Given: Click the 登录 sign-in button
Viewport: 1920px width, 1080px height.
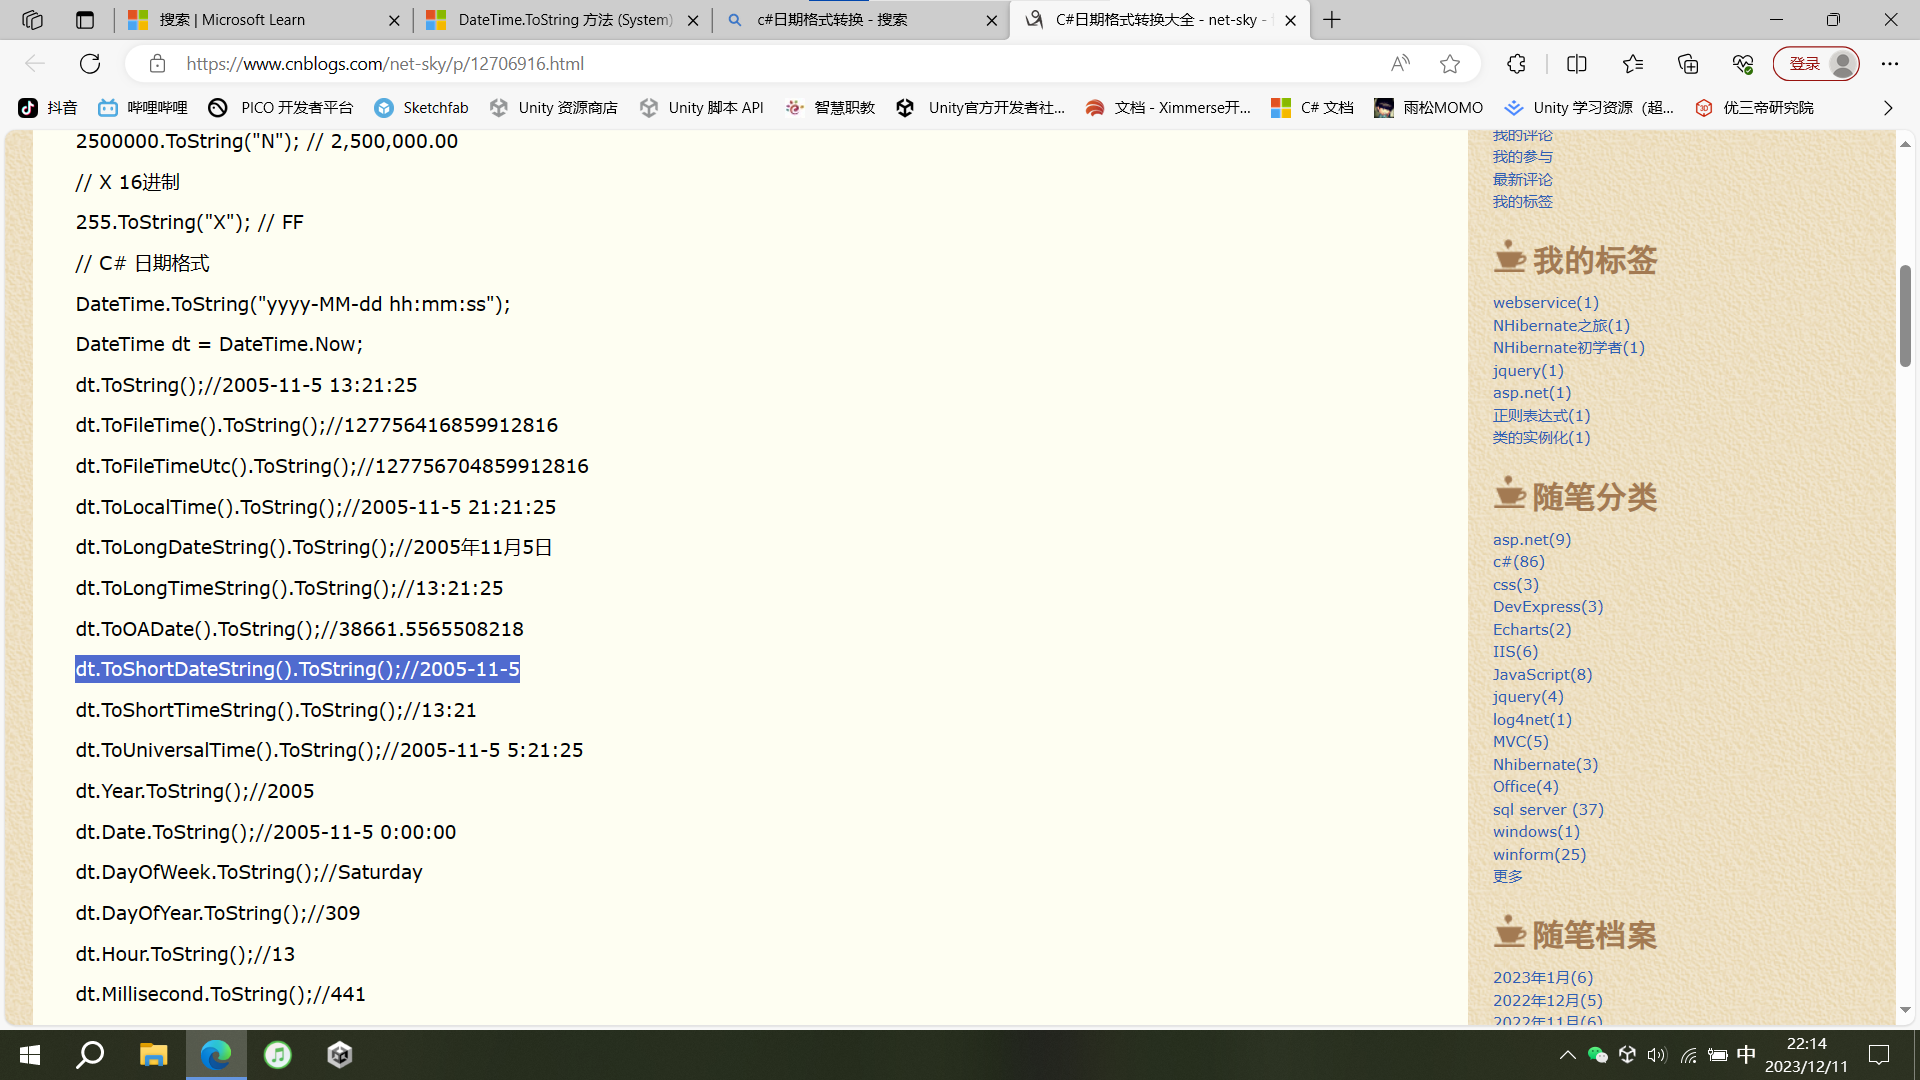Looking at the screenshot, I should (x=1805, y=64).
